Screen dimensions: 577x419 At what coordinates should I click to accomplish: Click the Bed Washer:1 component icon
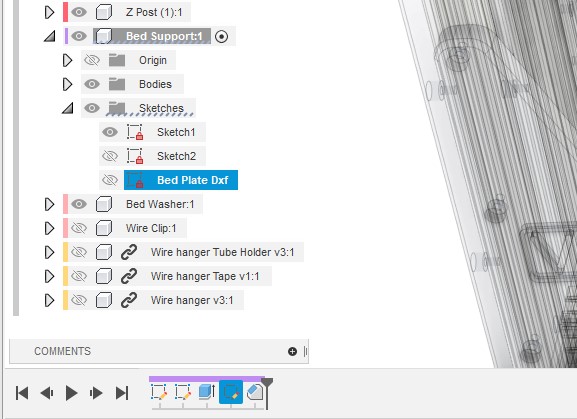[x=104, y=204]
